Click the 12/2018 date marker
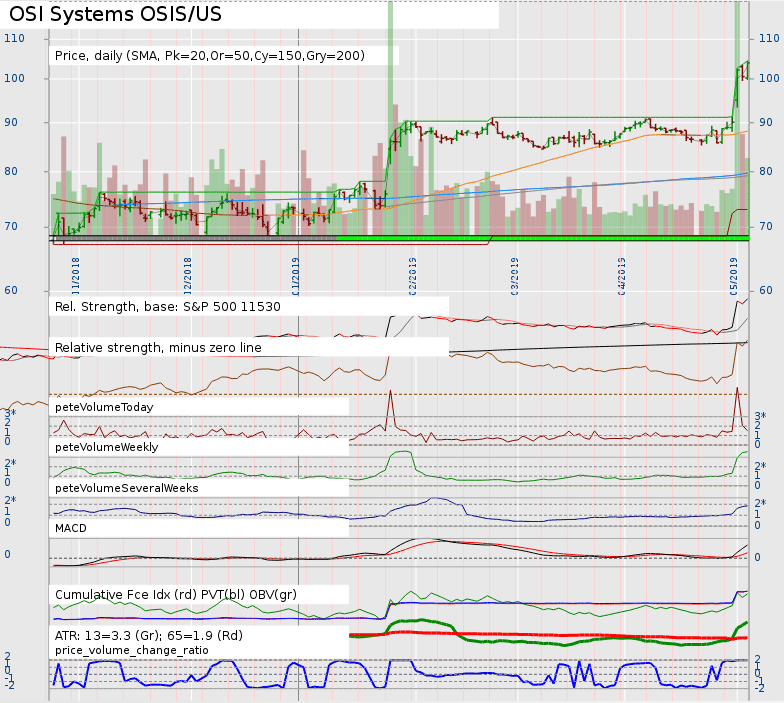The height and width of the screenshot is (703, 784). click(x=188, y=276)
